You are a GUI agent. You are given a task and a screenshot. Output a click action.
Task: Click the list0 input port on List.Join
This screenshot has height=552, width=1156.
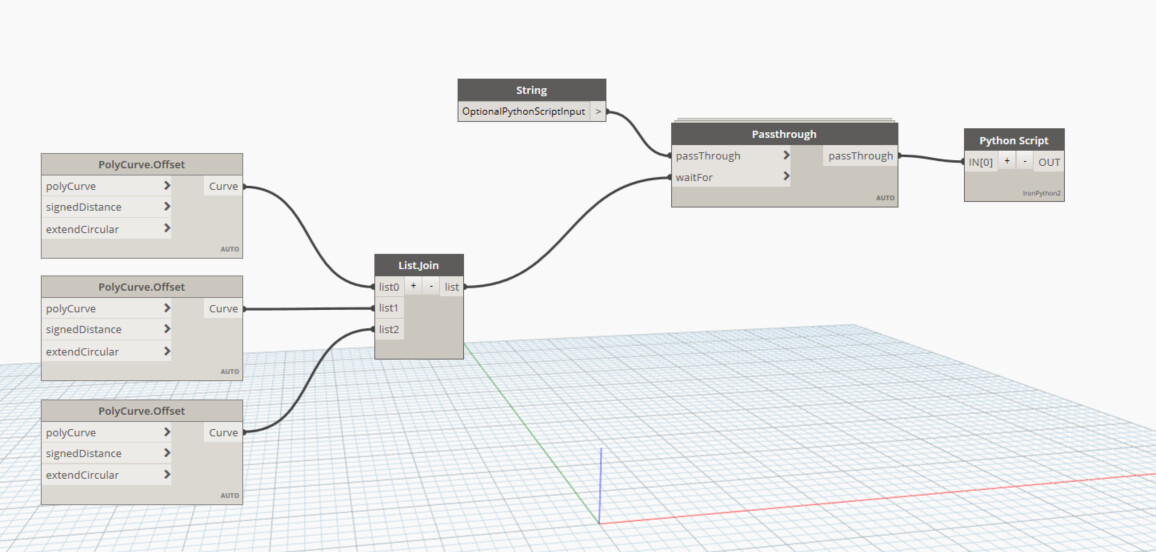[x=389, y=286]
